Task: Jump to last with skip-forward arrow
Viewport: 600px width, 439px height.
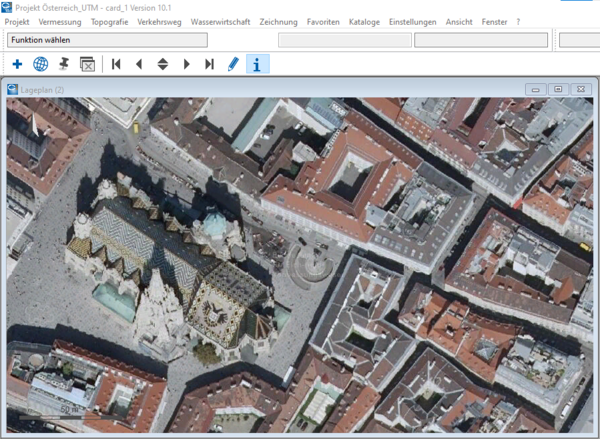Action: pos(209,64)
